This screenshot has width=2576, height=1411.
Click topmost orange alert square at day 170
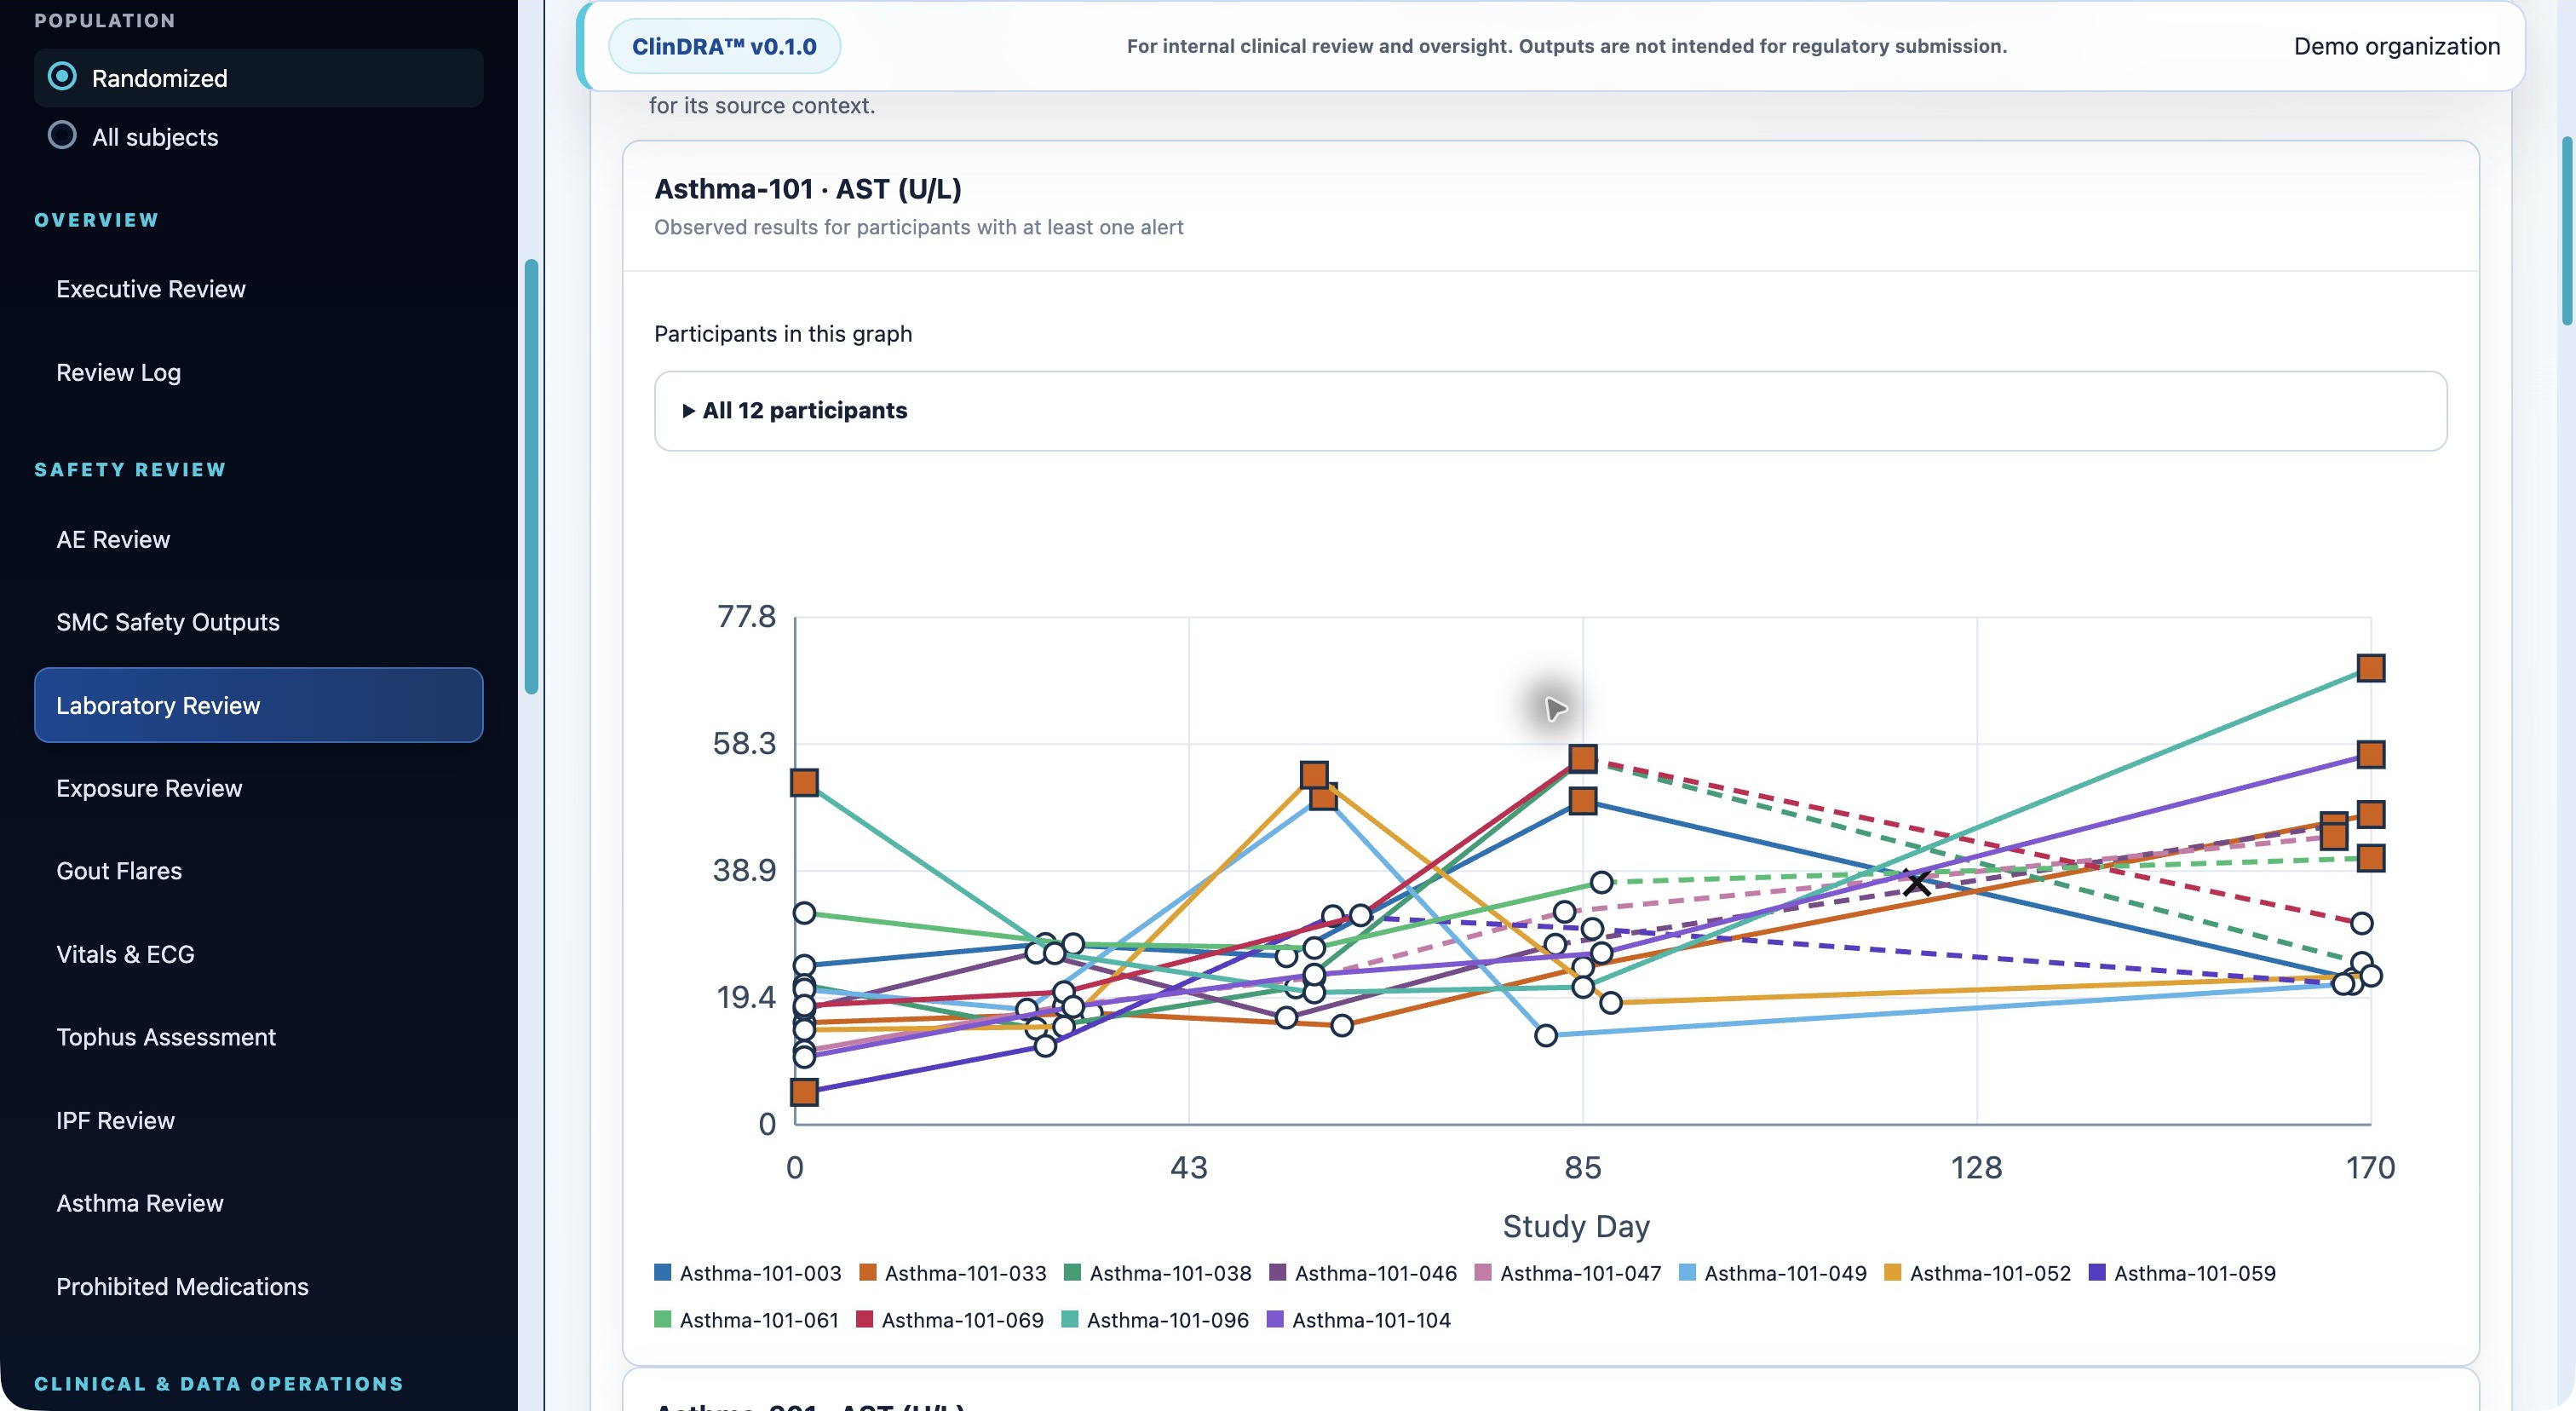[2371, 668]
